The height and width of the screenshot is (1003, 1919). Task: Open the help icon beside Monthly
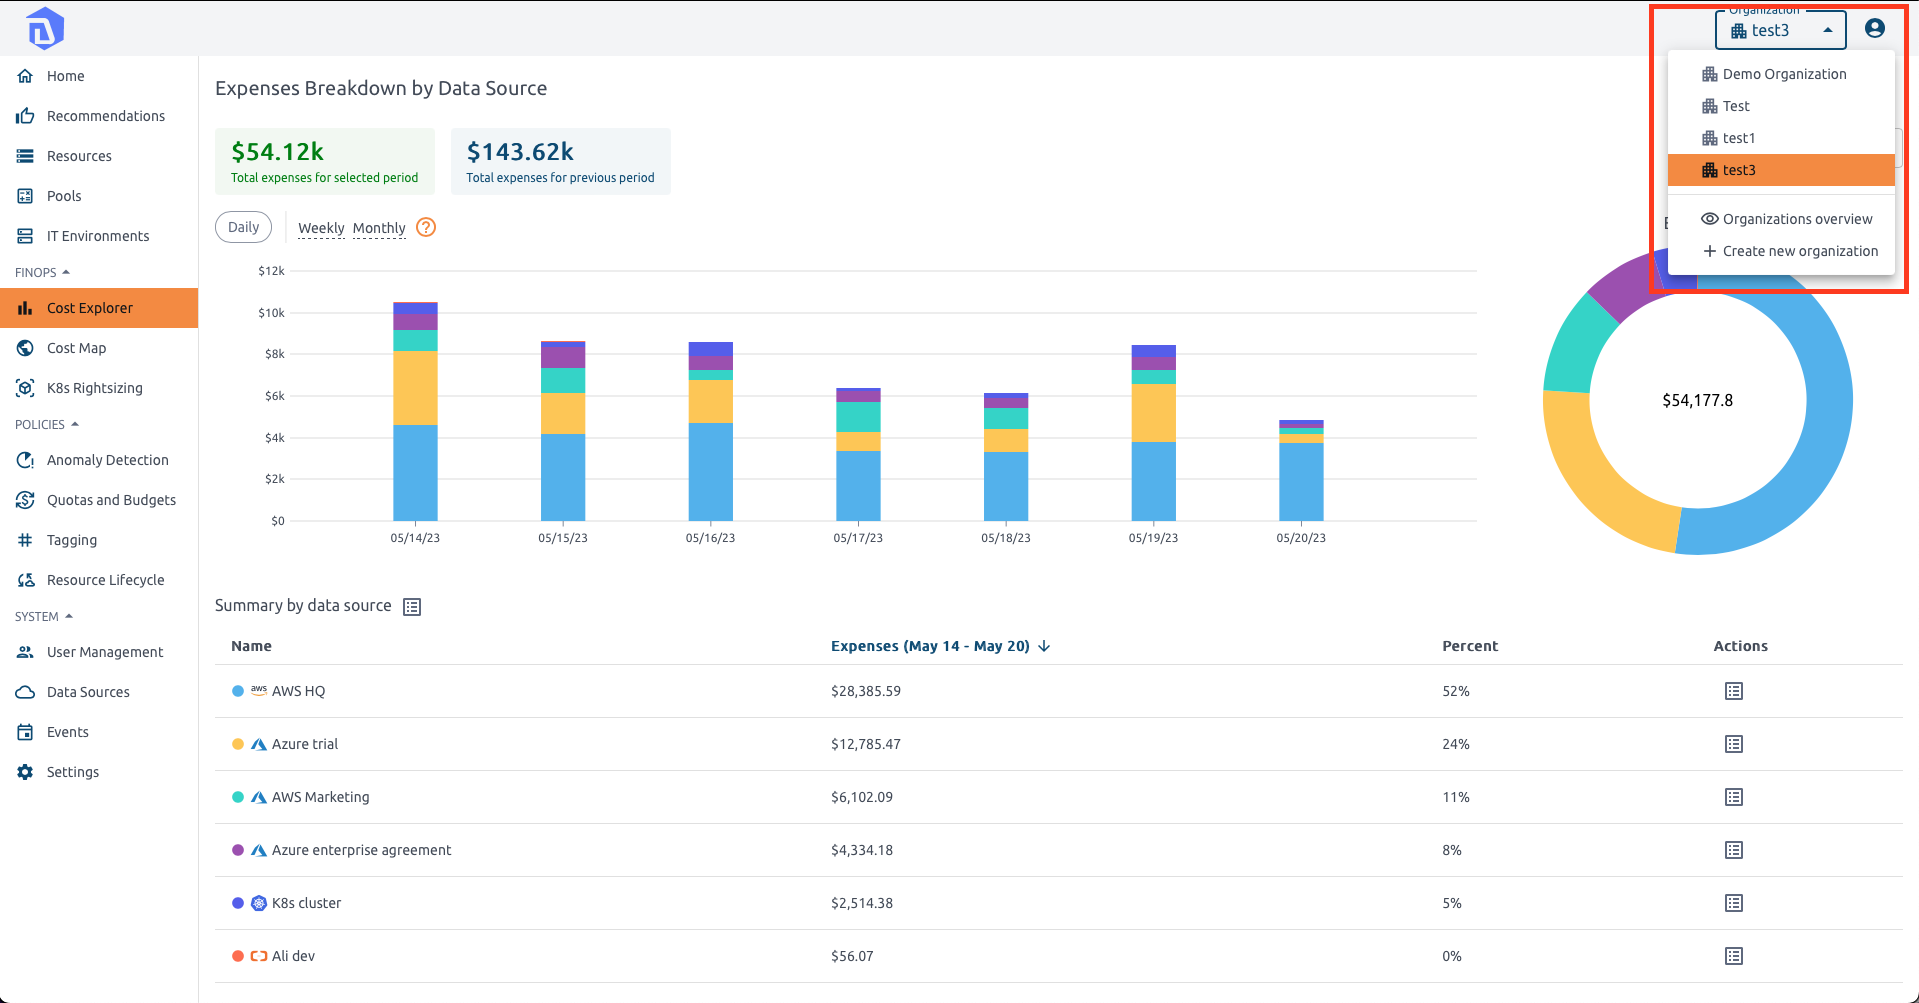tap(426, 227)
